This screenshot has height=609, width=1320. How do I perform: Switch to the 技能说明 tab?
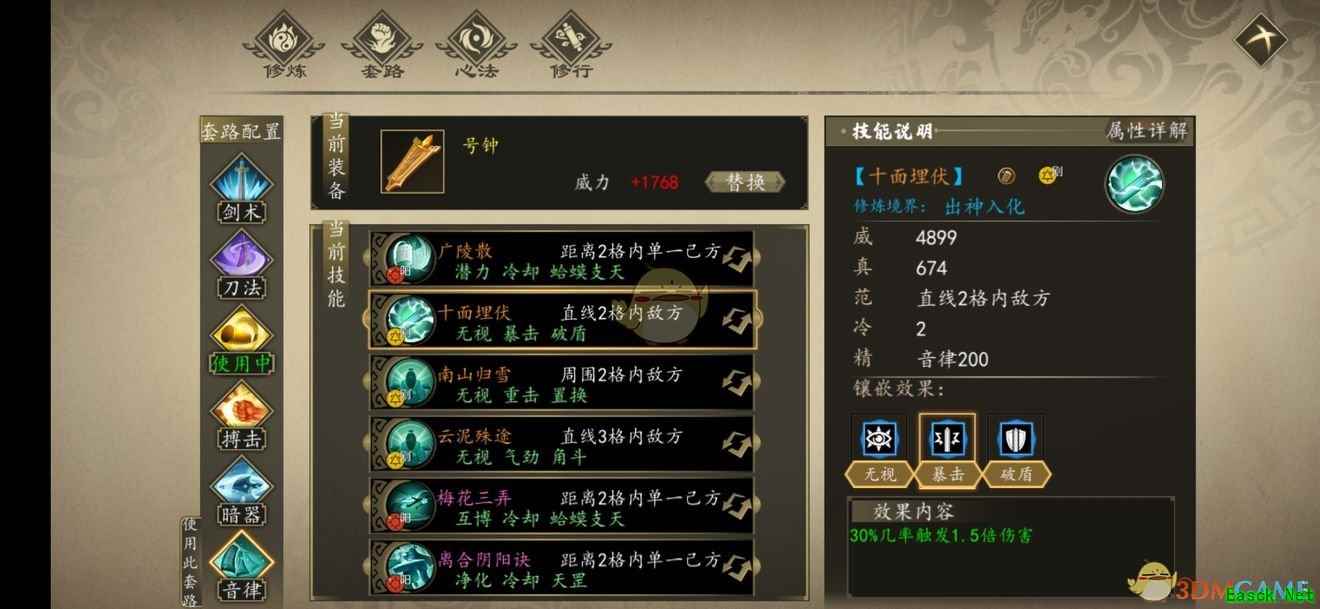click(892, 131)
